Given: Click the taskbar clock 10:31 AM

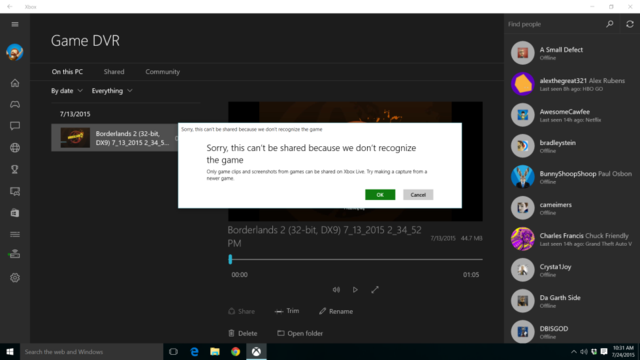Looking at the screenshot, I should (x=623, y=351).
